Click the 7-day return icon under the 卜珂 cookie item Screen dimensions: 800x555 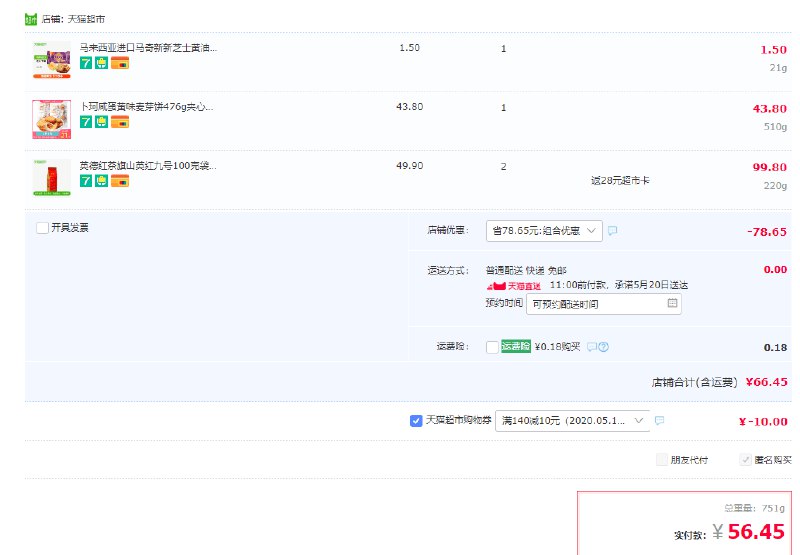[x=86, y=122]
